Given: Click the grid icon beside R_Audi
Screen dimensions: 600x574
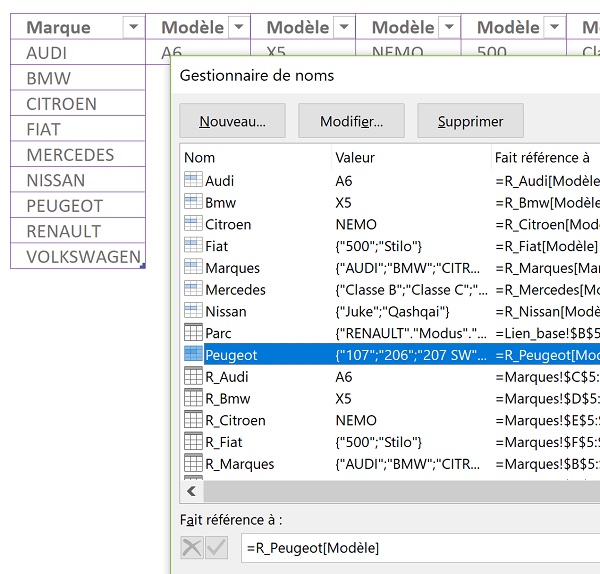Looking at the screenshot, I should (193, 376).
